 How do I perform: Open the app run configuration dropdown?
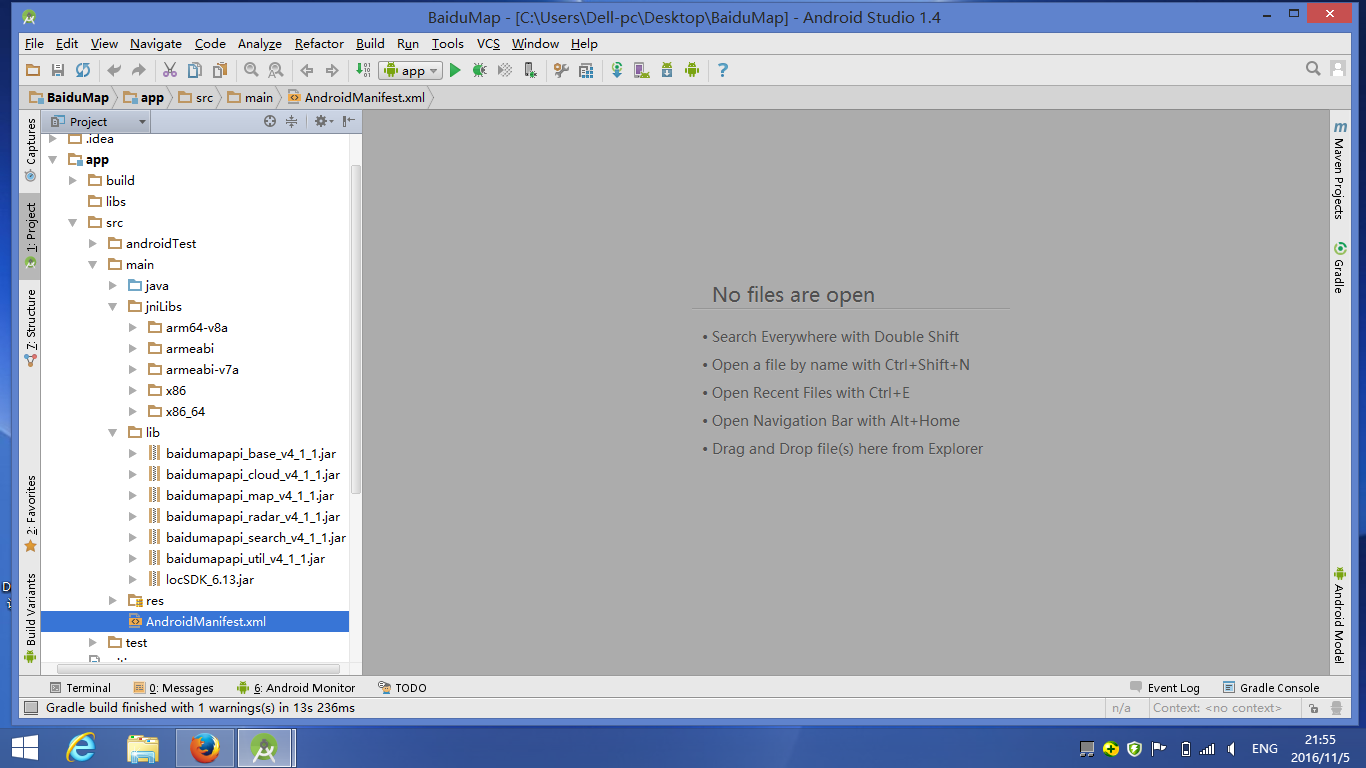(410, 71)
